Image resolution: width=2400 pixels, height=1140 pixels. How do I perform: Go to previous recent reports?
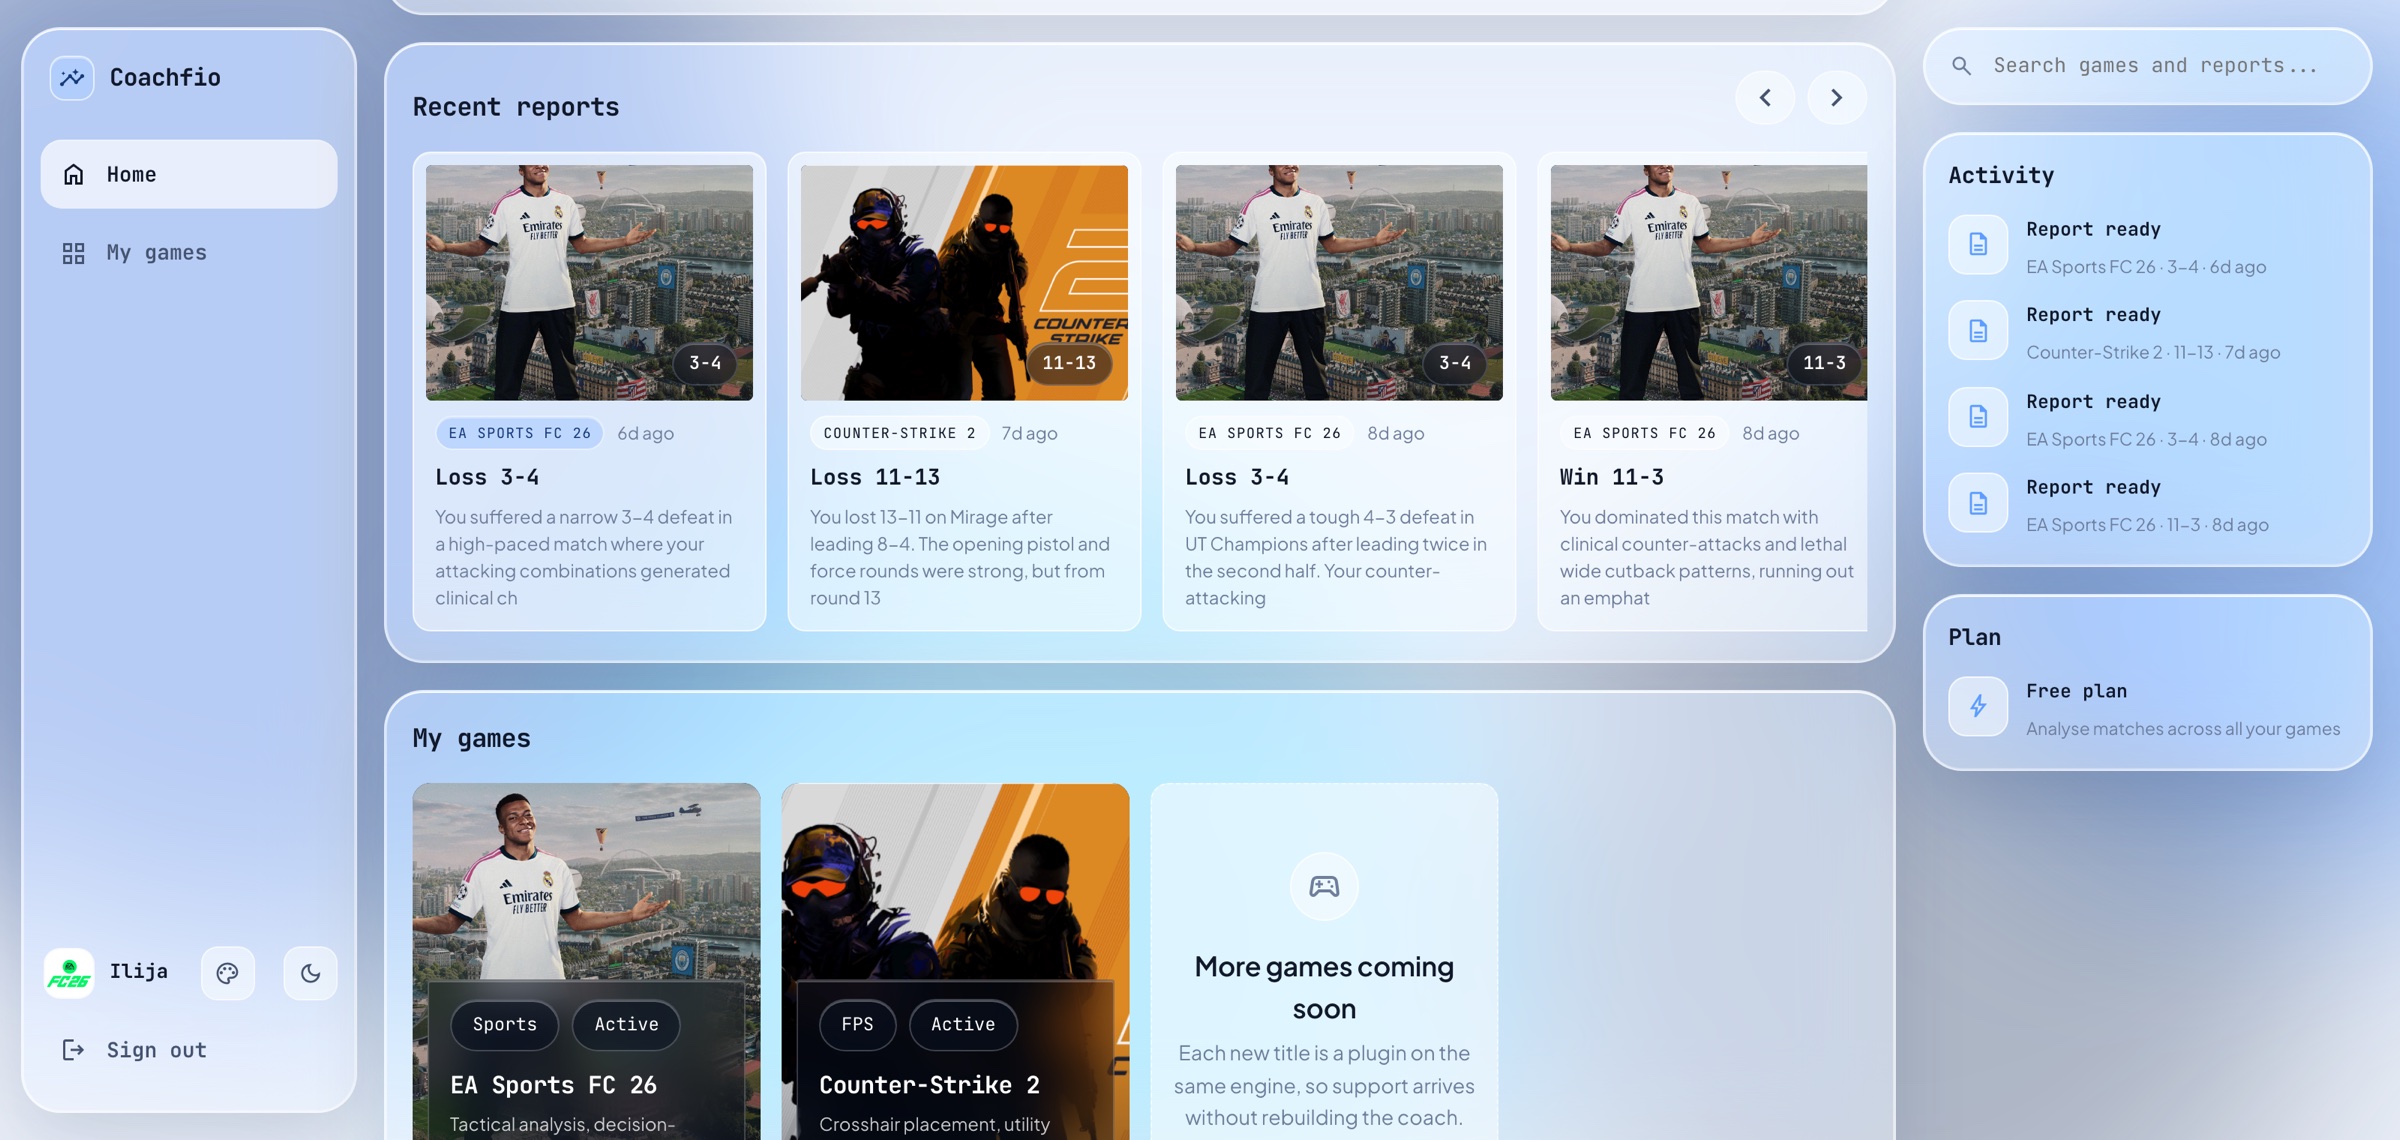[1765, 98]
